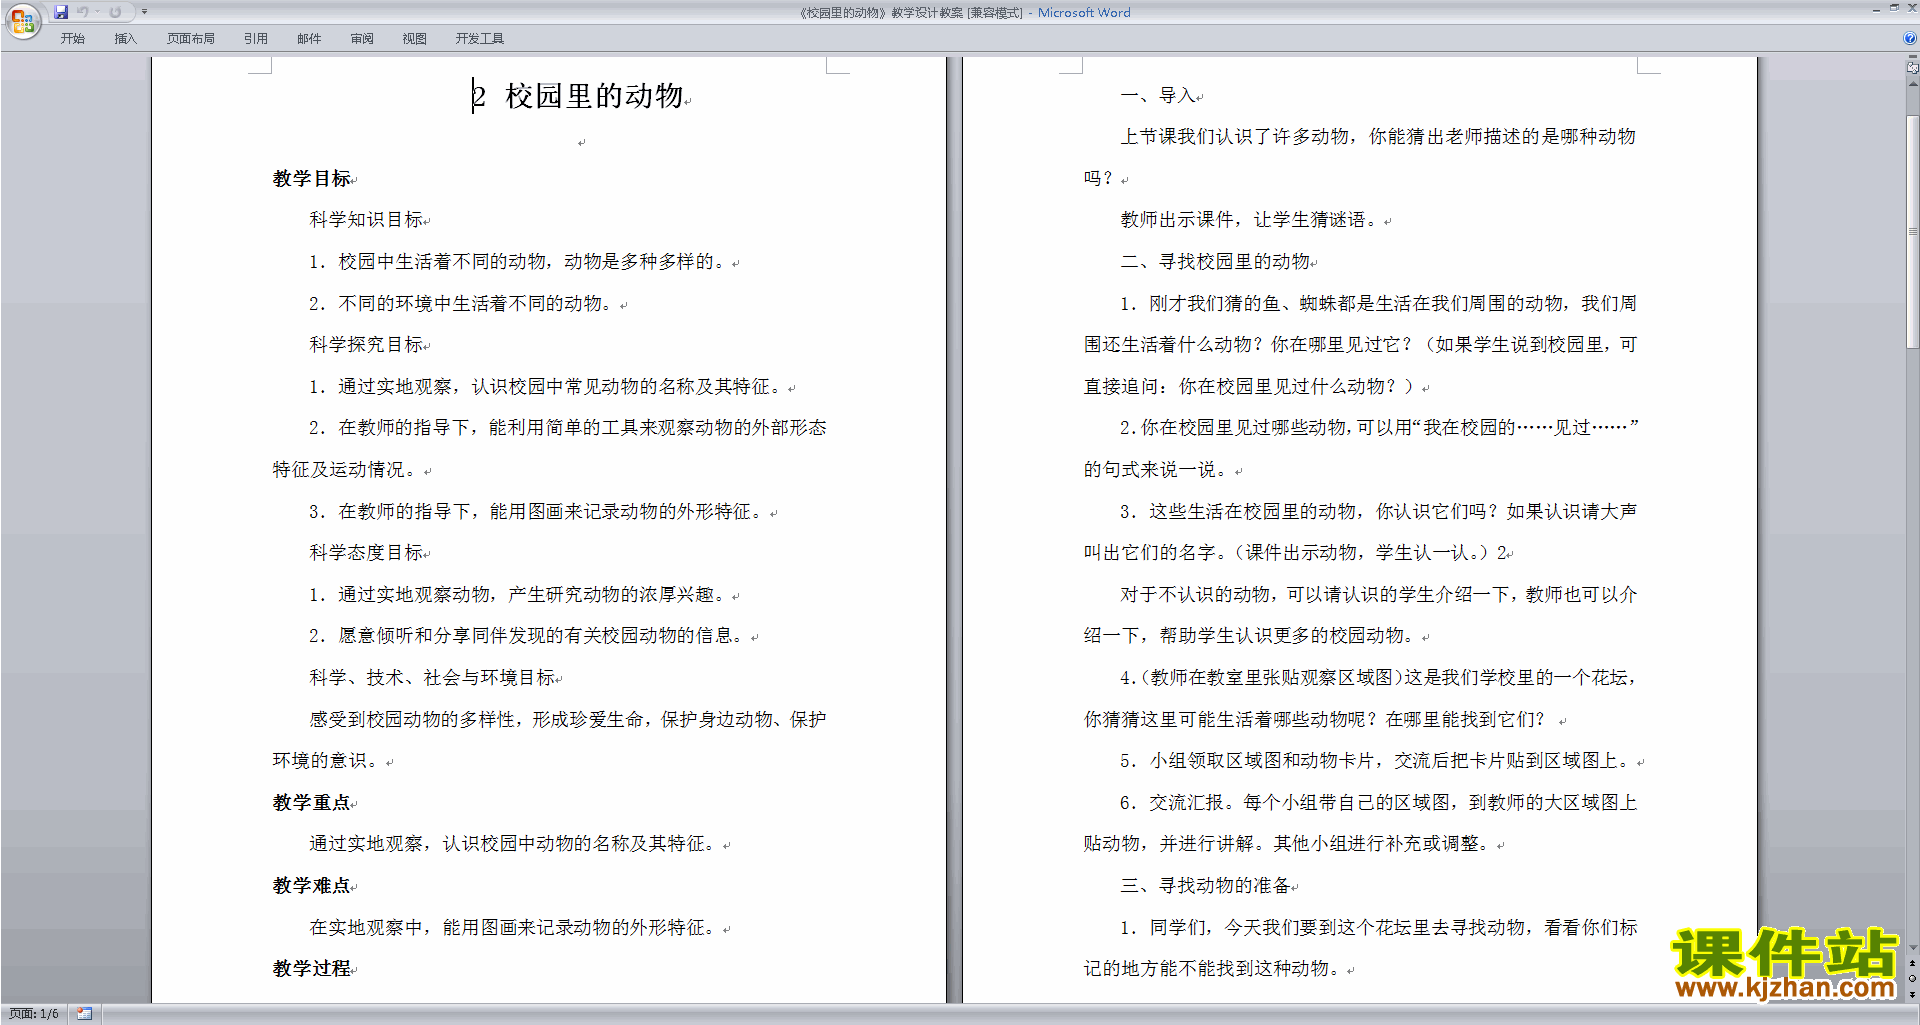Click line 科学、技术、社会与环境目标
This screenshot has height=1025, width=1920.
[x=432, y=678]
